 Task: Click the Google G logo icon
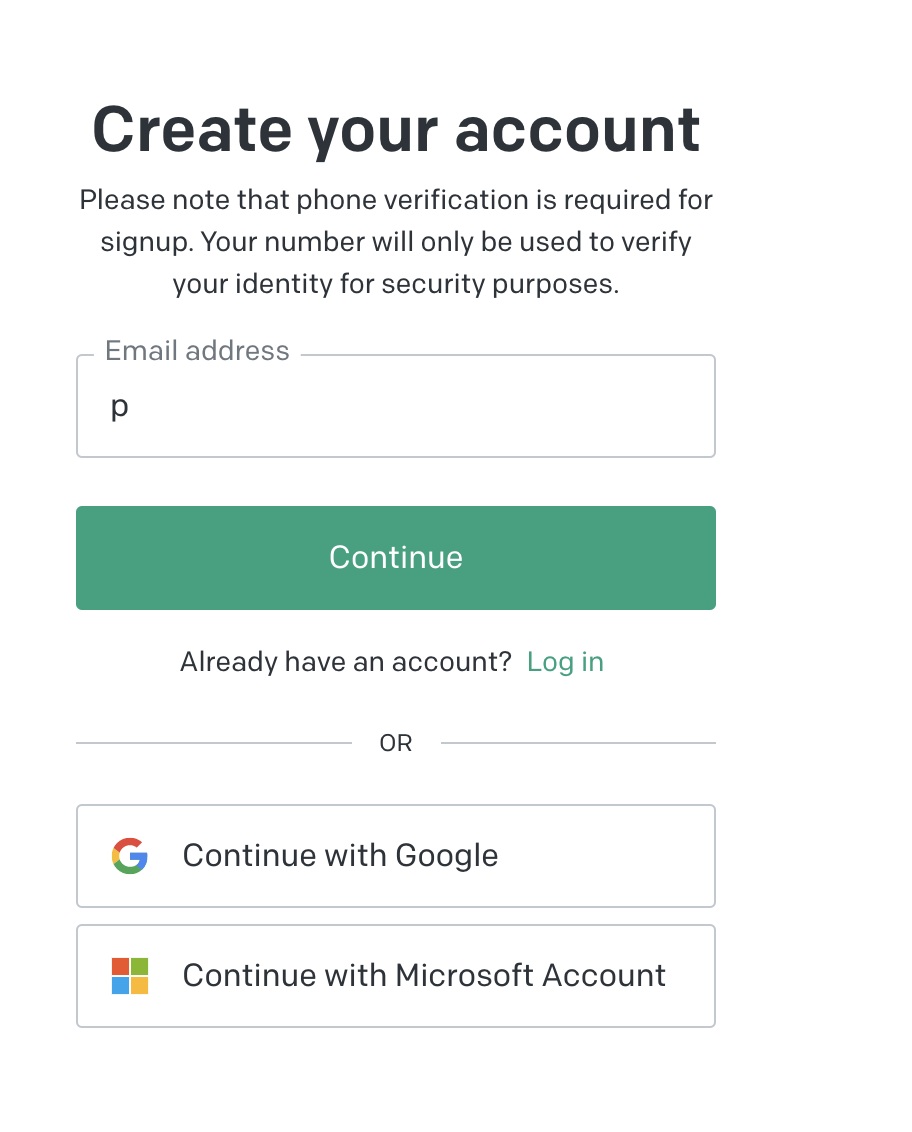coord(130,856)
